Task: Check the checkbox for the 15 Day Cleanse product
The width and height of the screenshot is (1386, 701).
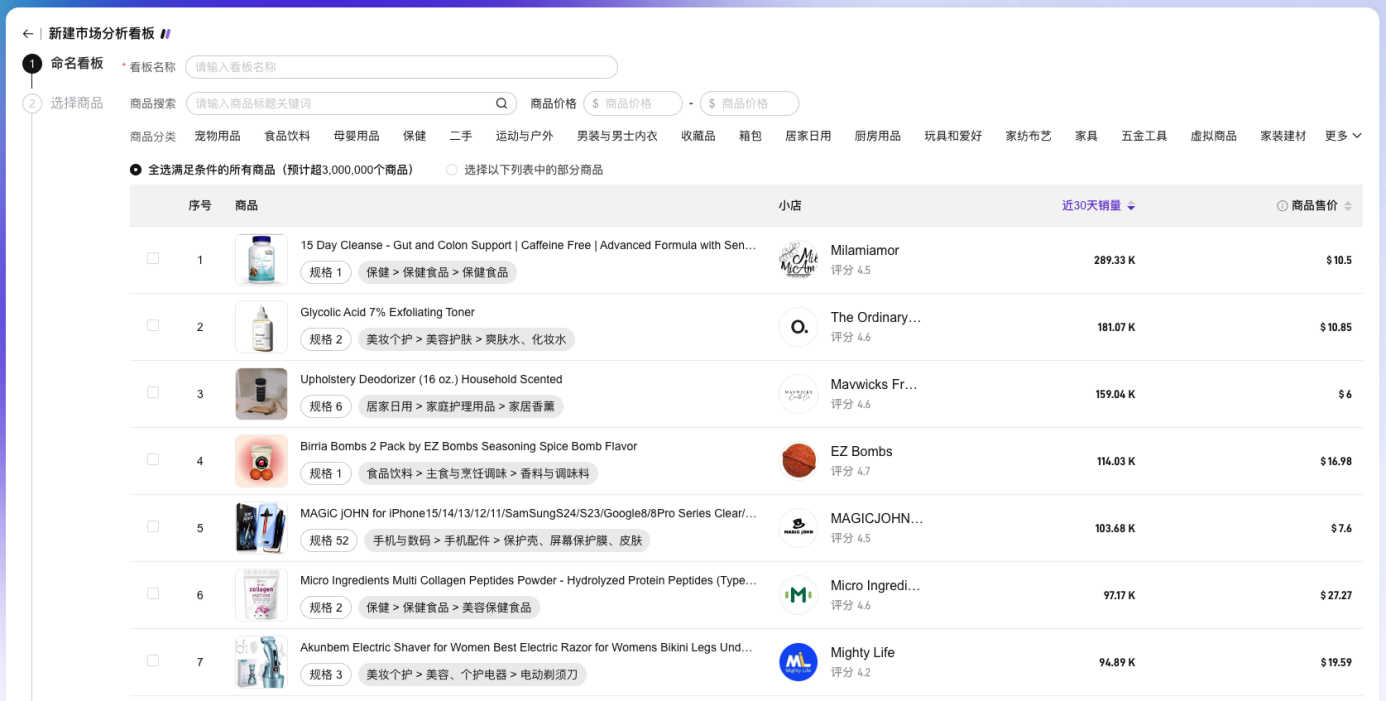Action: (153, 257)
